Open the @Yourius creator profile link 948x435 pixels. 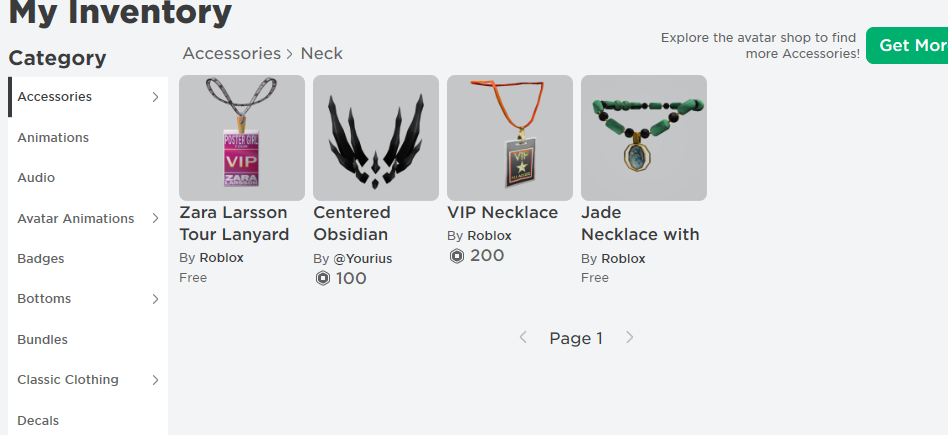tap(362, 259)
